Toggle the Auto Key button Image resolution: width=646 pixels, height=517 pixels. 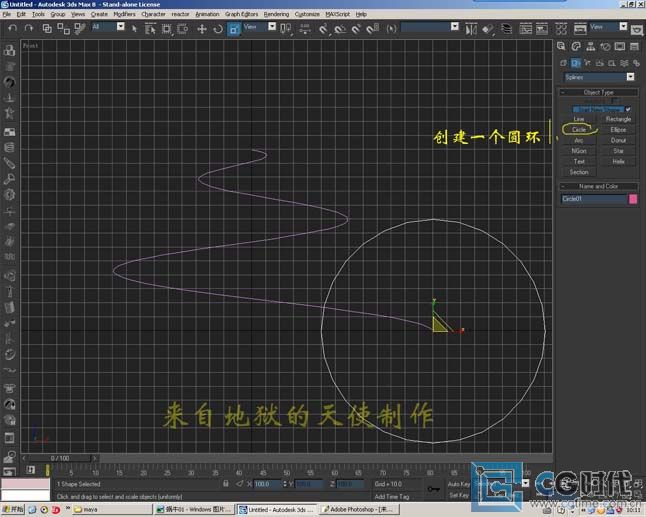[x=459, y=484]
